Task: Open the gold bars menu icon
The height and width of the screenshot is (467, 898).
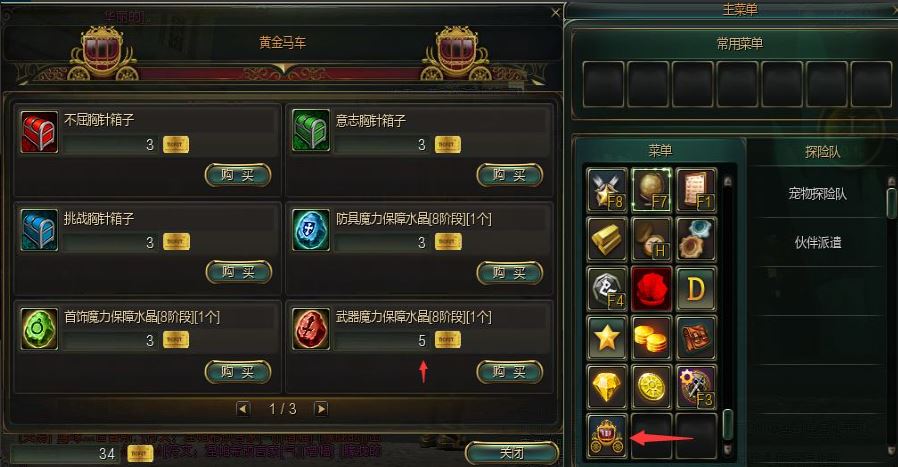Action: 607,239
